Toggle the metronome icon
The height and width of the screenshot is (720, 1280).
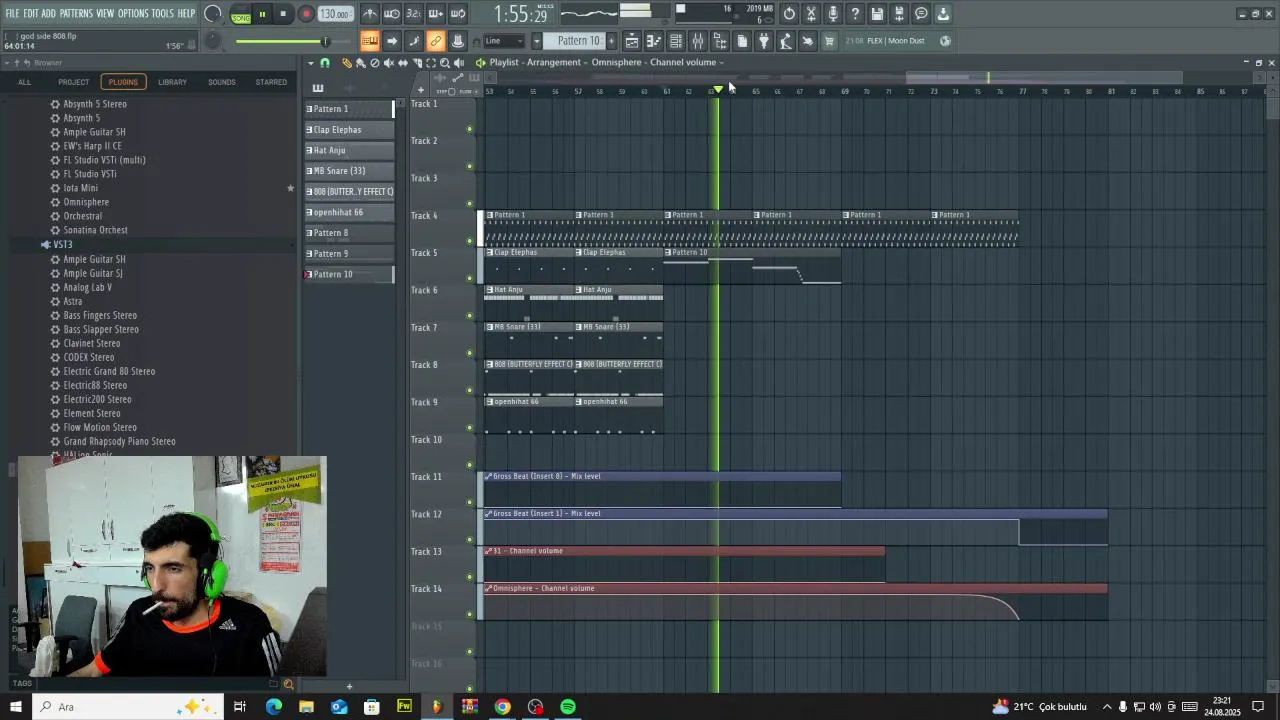pyautogui.click(x=370, y=14)
